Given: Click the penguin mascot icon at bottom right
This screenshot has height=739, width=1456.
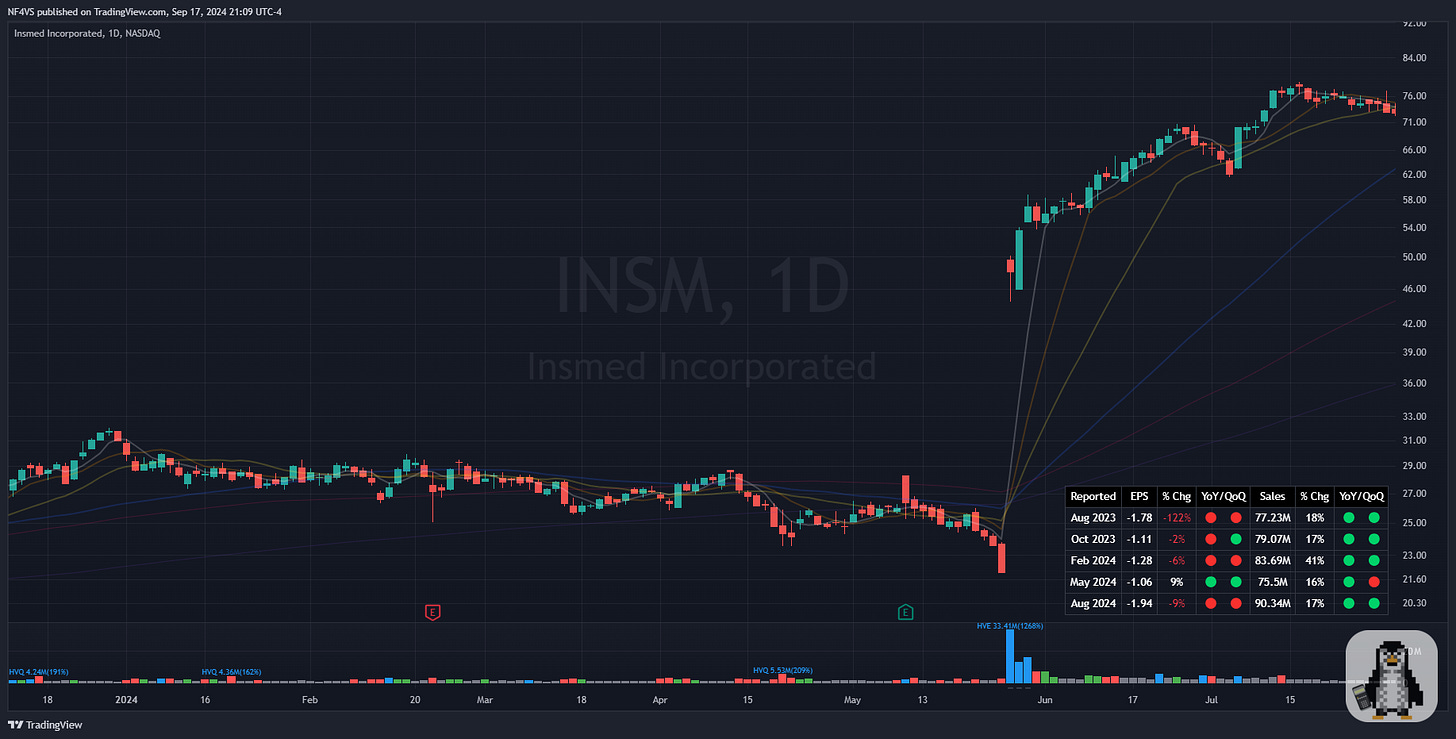Looking at the screenshot, I should click(x=1391, y=676).
